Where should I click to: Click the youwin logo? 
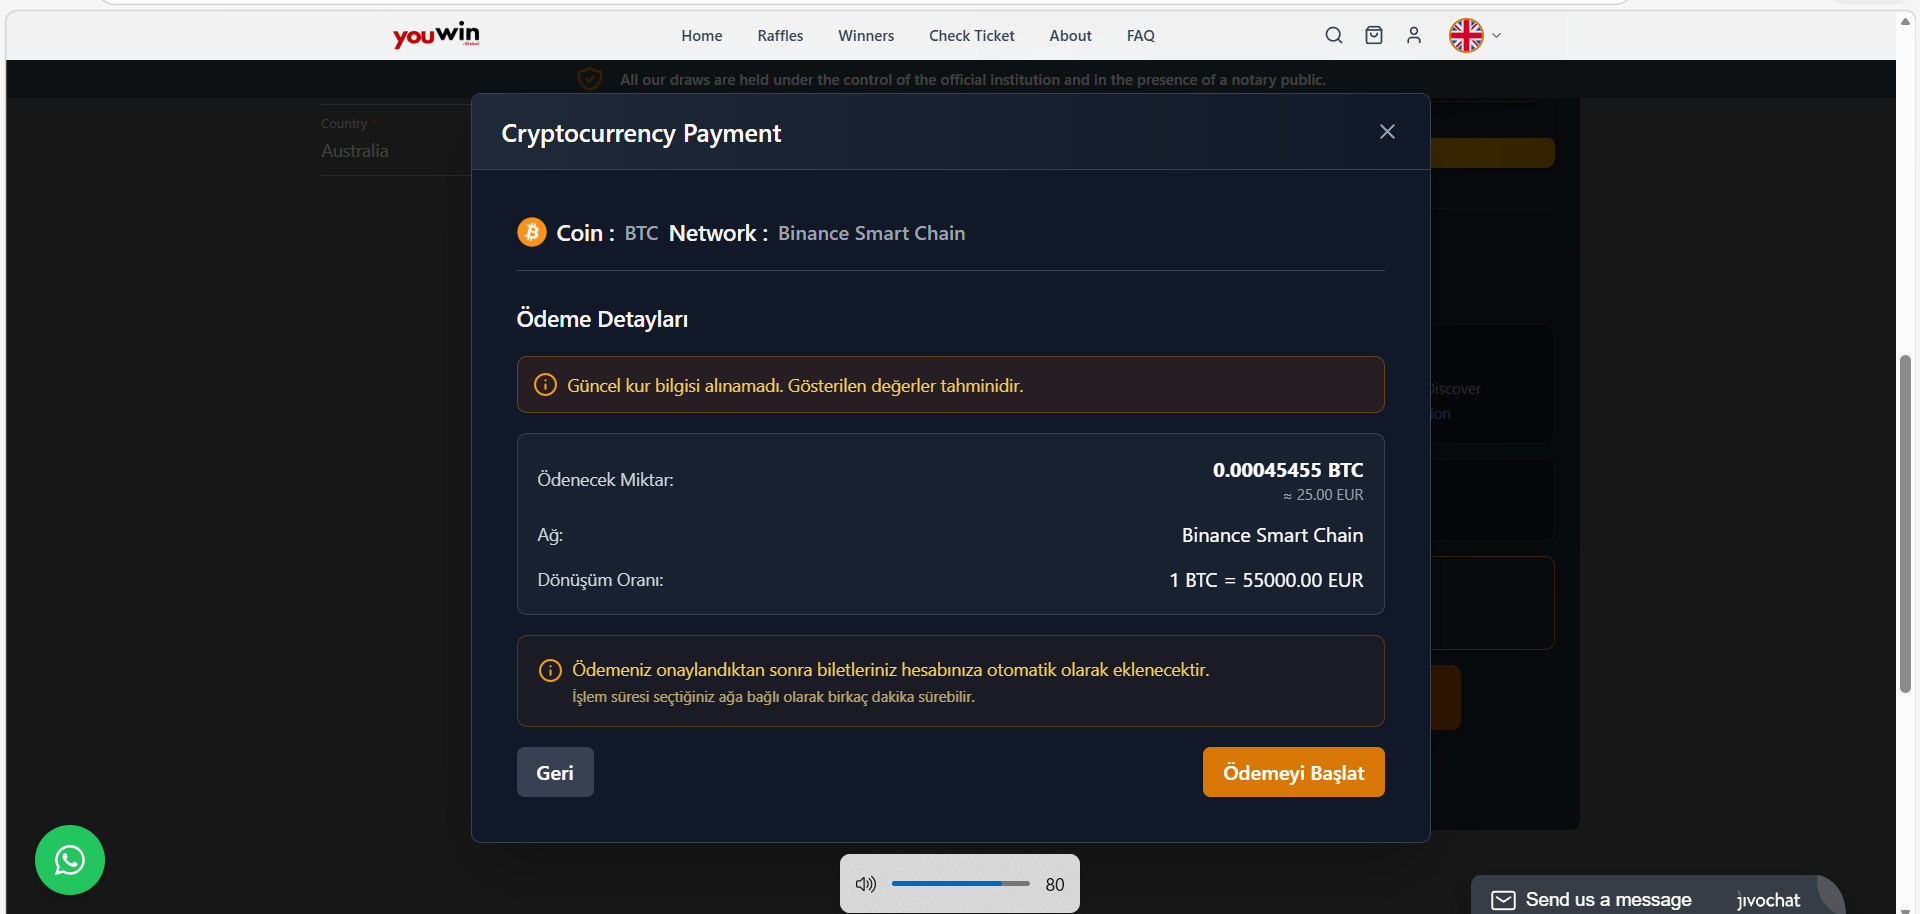[x=436, y=35]
